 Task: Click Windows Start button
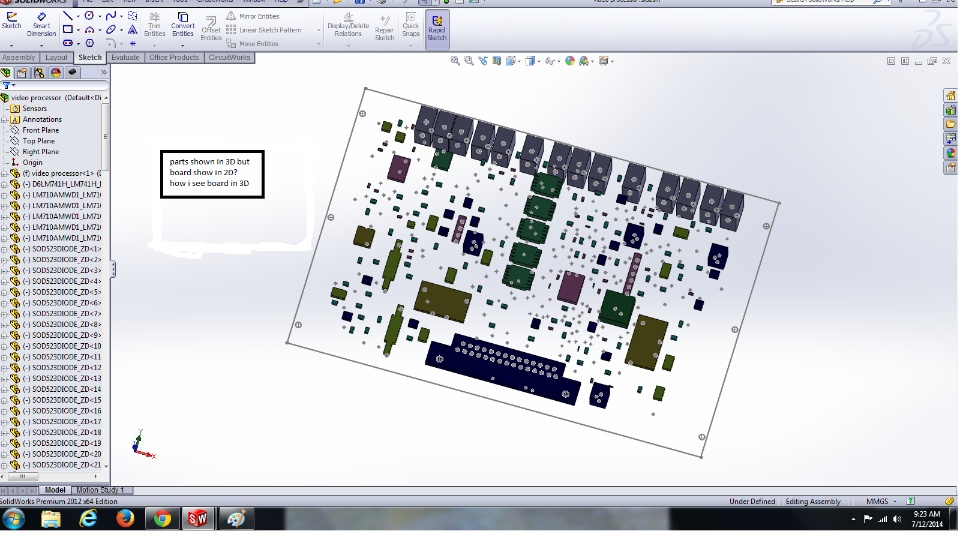point(13,519)
